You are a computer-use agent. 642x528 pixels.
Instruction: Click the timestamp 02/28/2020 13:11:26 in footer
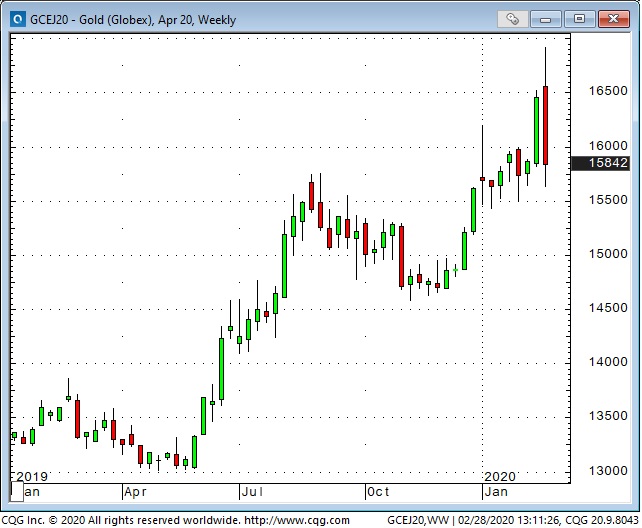pyautogui.click(x=508, y=520)
